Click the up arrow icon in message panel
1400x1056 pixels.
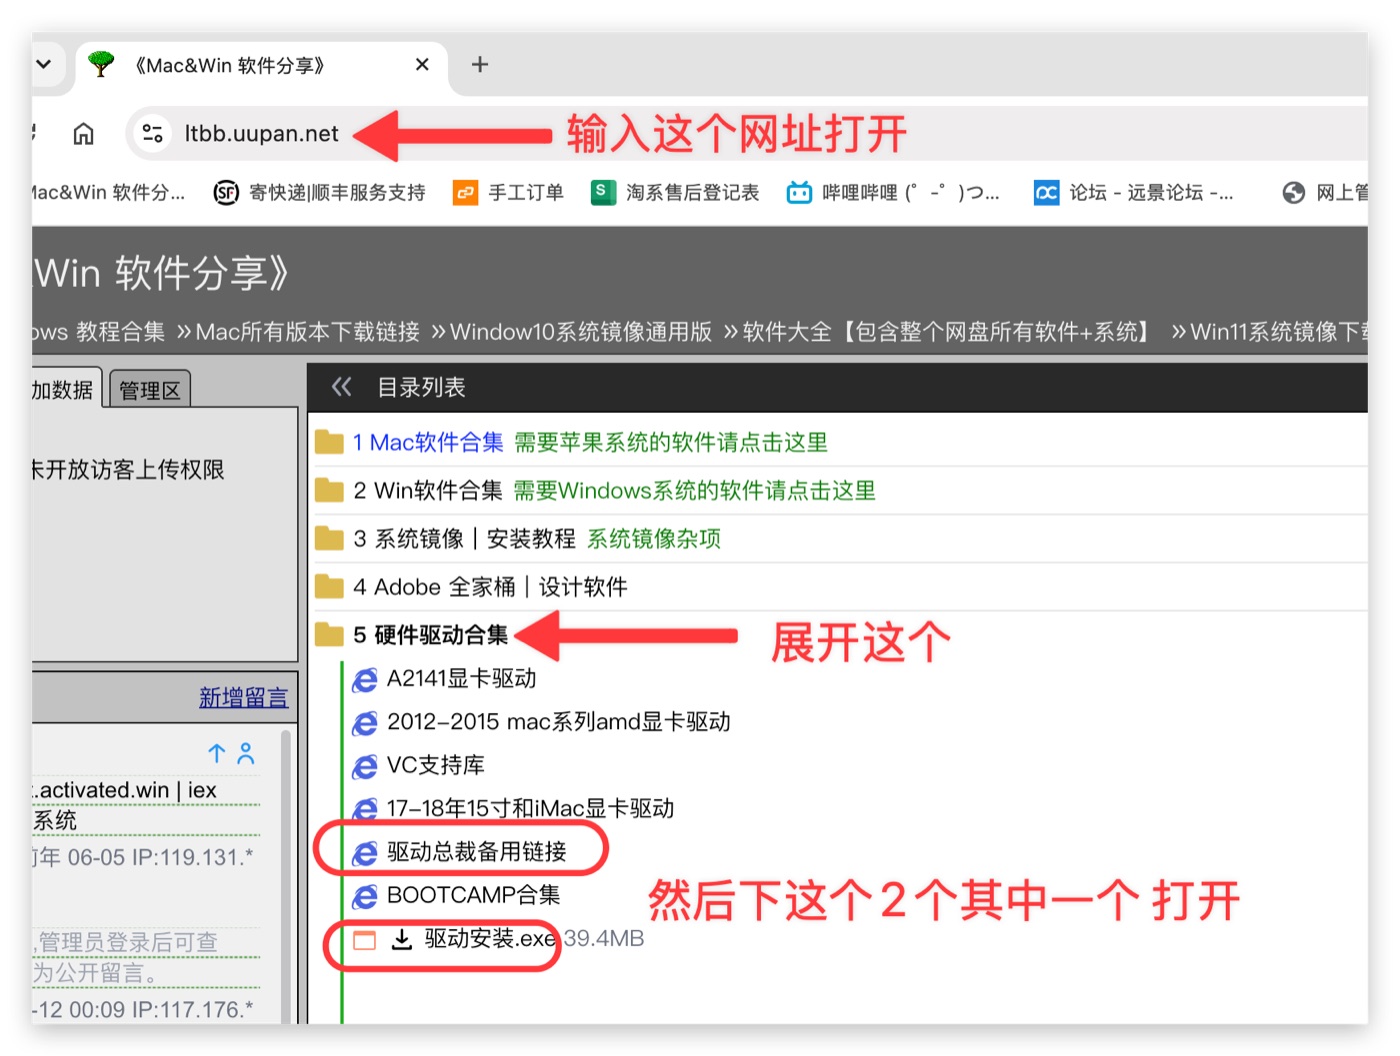(x=217, y=753)
